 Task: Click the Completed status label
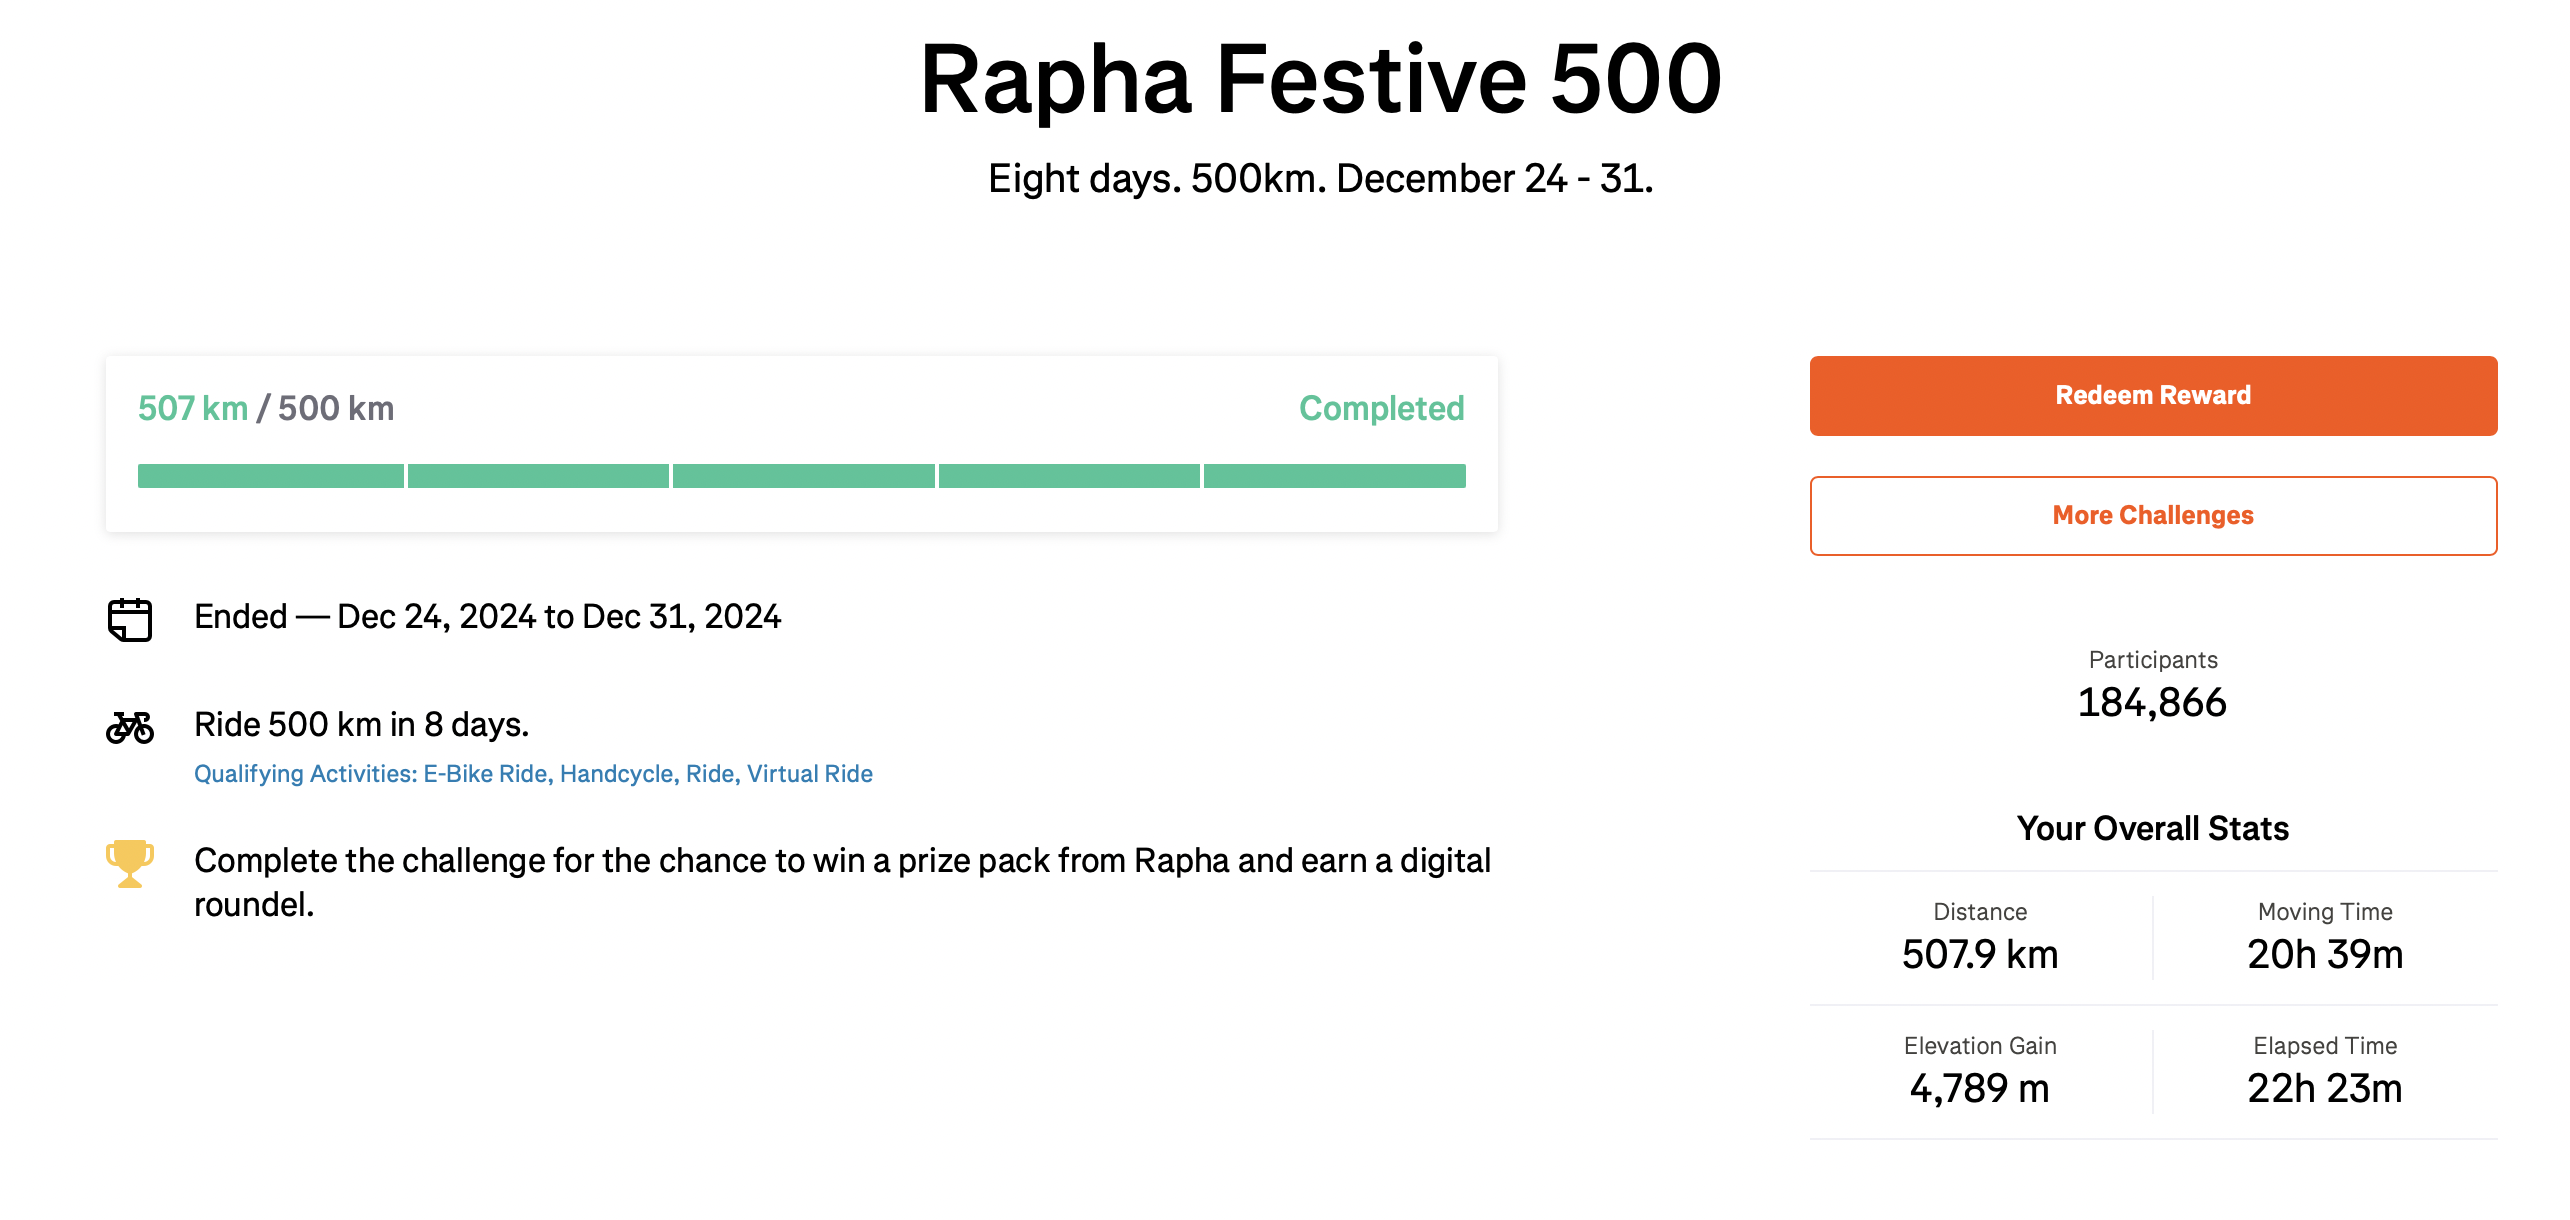tap(1381, 408)
